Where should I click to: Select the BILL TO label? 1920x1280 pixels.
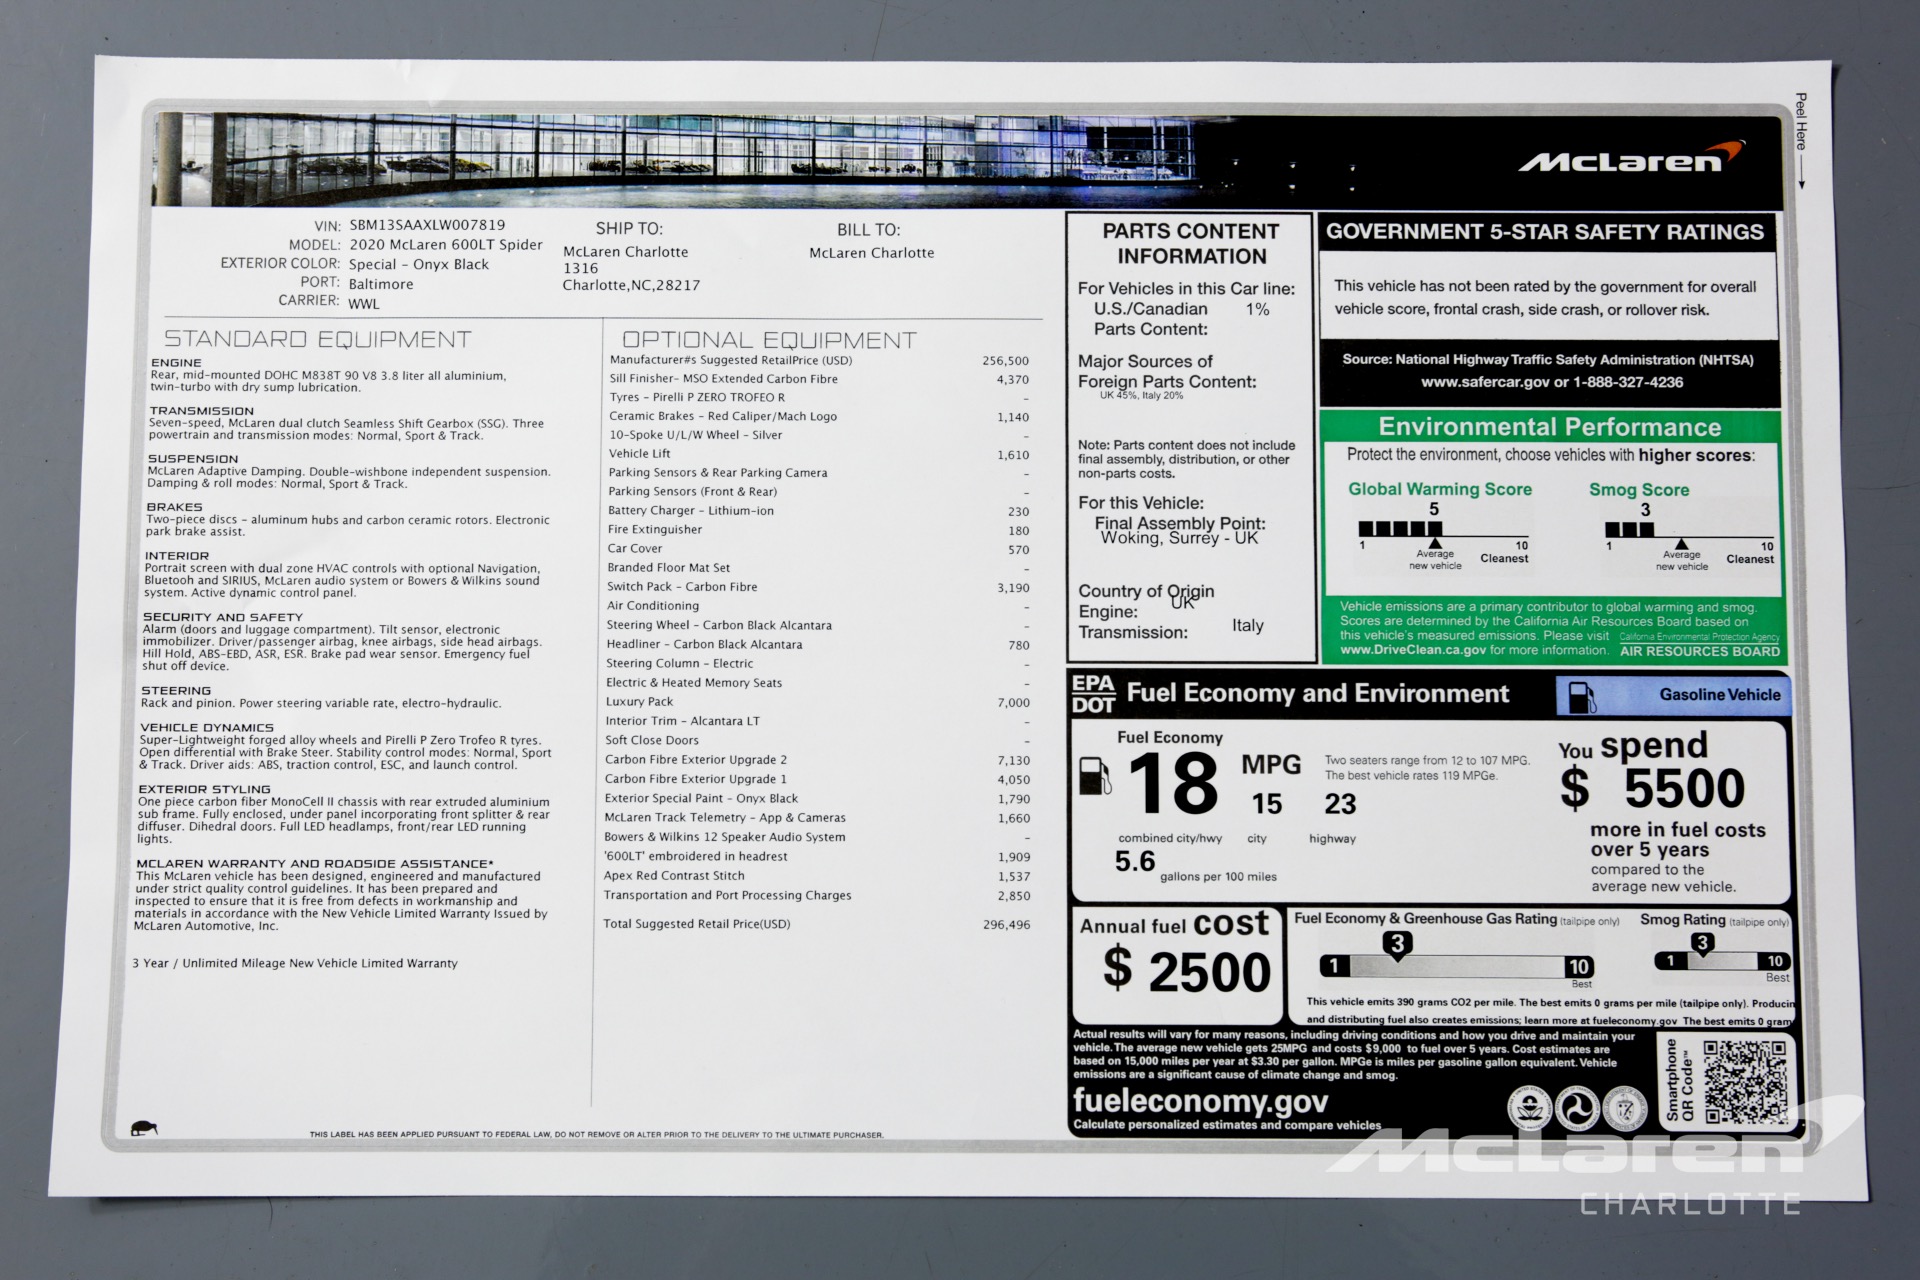coord(869,230)
